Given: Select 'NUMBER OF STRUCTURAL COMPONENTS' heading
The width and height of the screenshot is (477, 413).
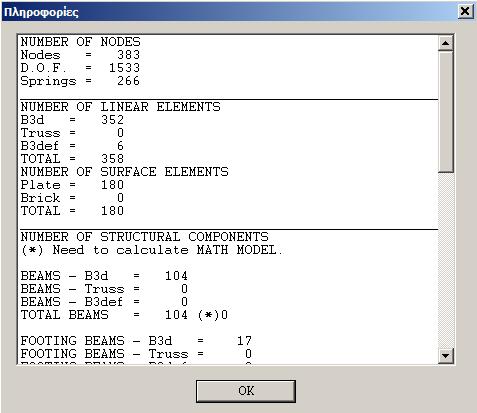Looking at the screenshot, I should point(144,237).
